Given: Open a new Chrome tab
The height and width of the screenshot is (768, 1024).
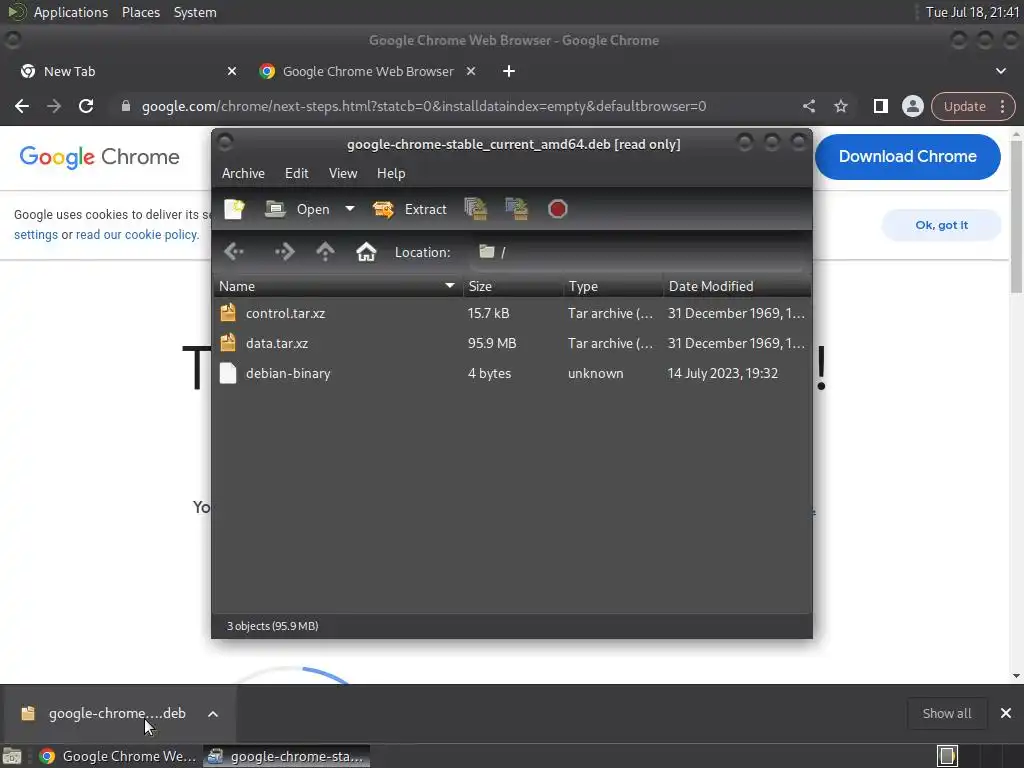Looking at the screenshot, I should (x=509, y=71).
